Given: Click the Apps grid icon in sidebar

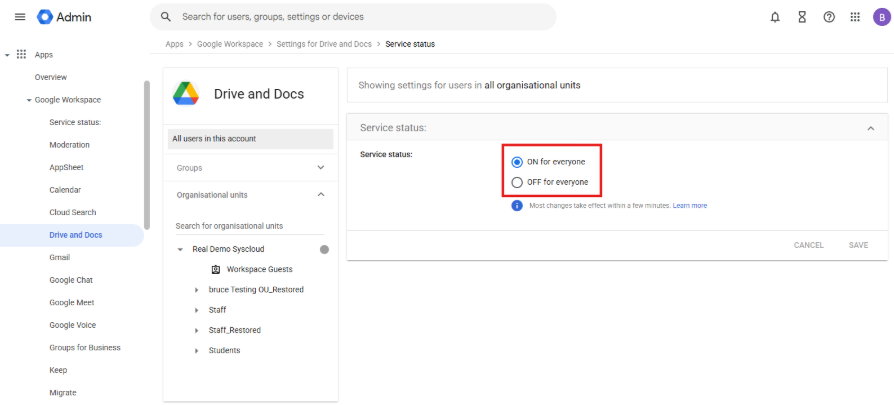Looking at the screenshot, I should click(x=22, y=55).
